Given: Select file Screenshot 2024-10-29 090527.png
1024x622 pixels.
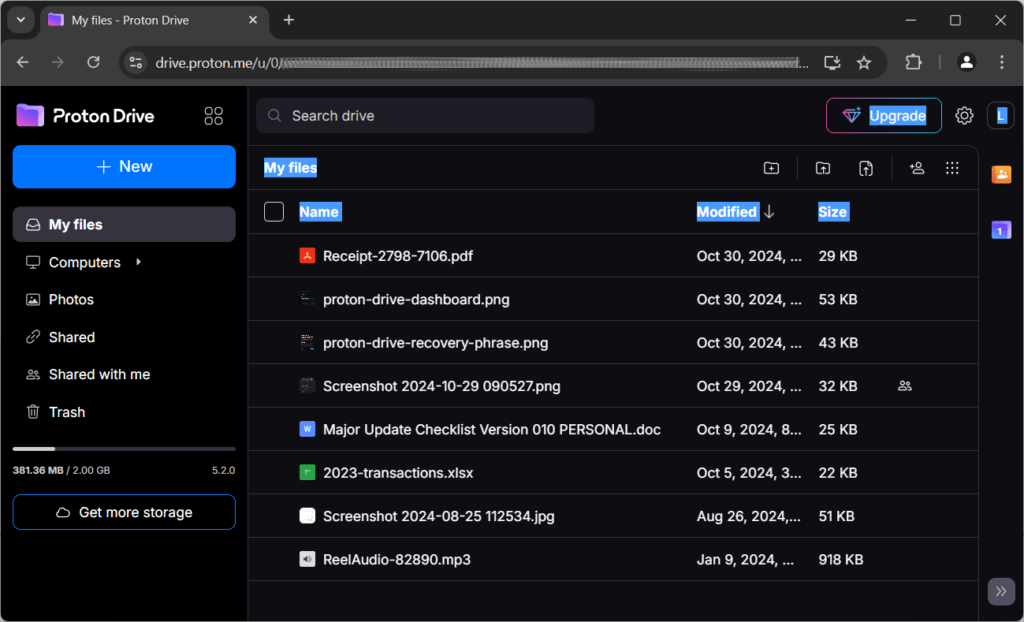Looking at the screenshot, I should point(613,386).
